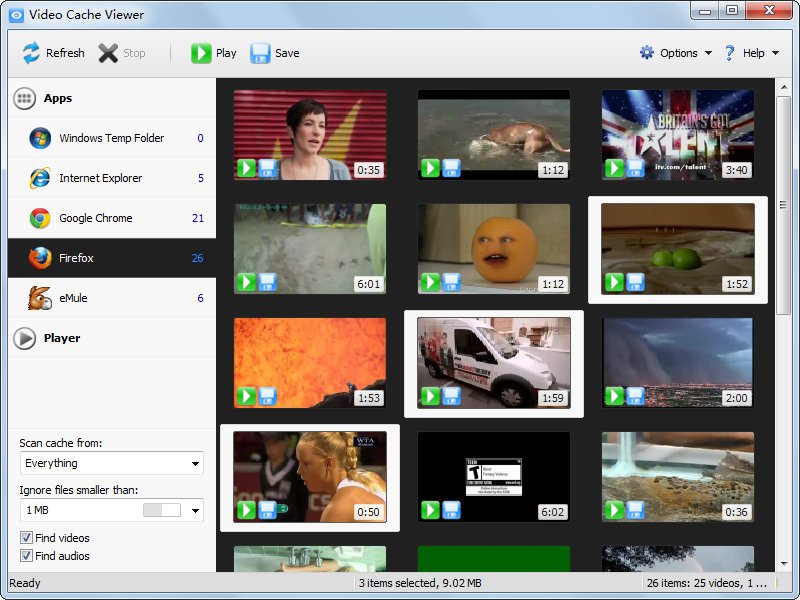This screenshot has height=600, width=800.
Task: Play the 1:12 swimming animal video
Action: tap(431, 168)
